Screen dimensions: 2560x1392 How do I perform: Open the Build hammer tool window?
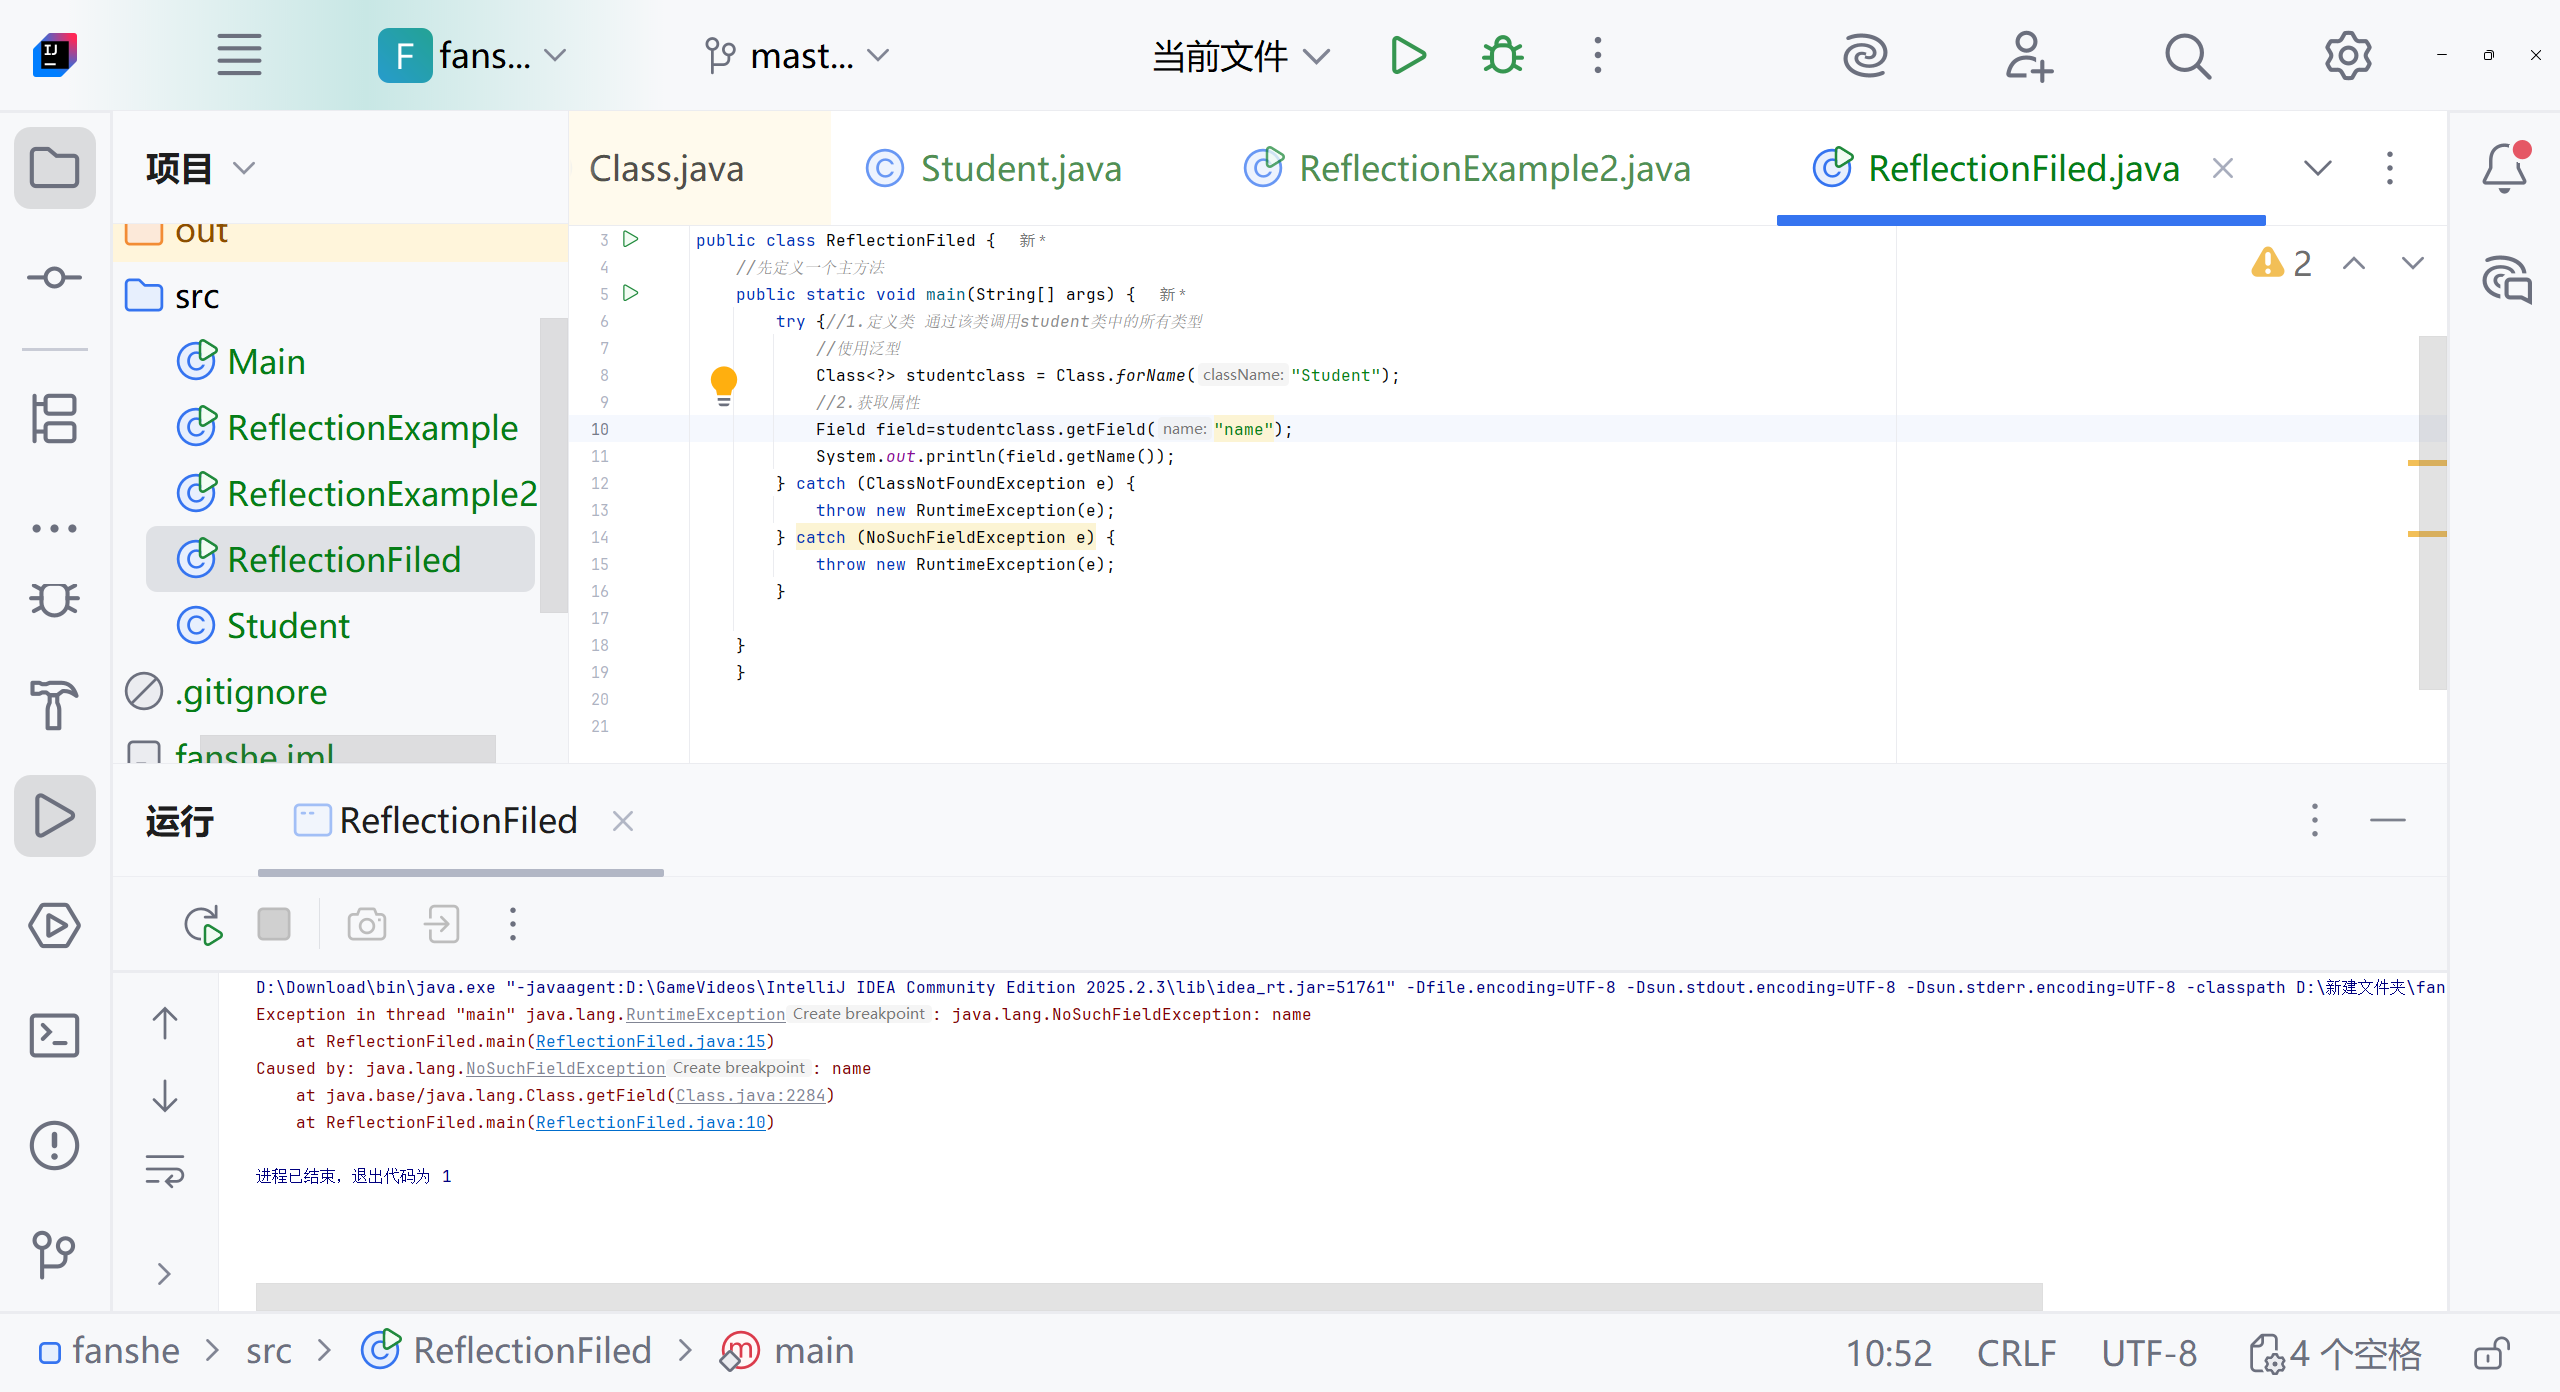(x=54, y=705)
